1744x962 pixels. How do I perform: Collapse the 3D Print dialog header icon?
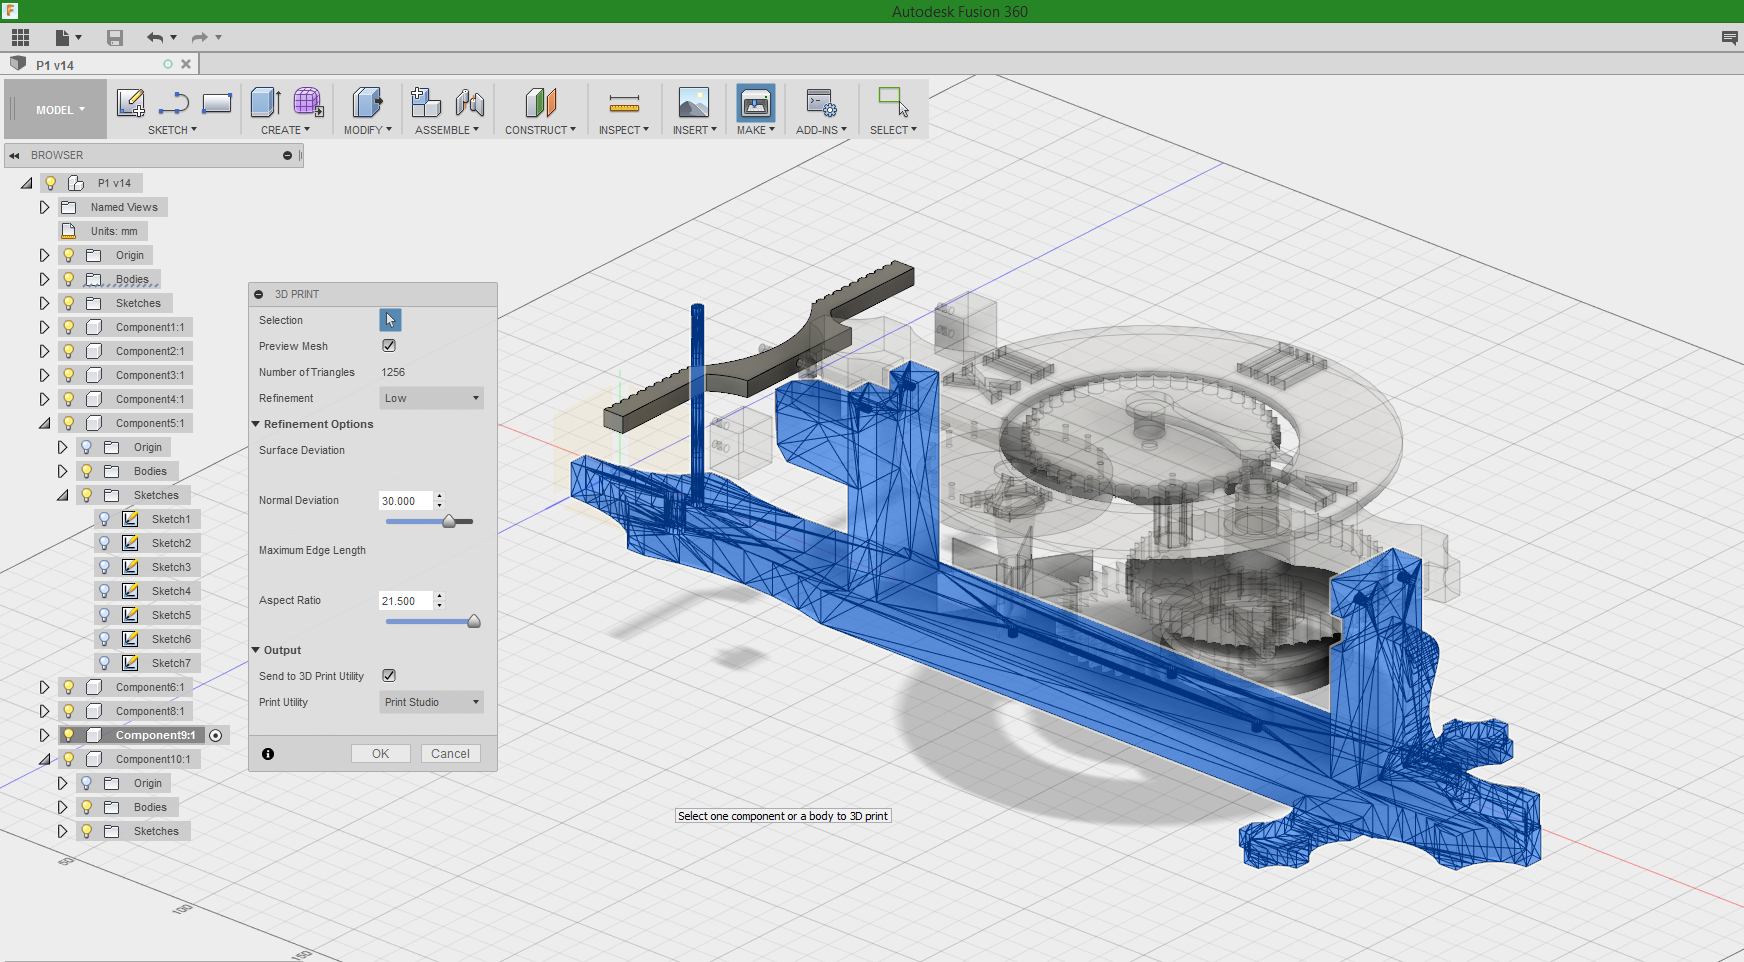coord(259,294)
